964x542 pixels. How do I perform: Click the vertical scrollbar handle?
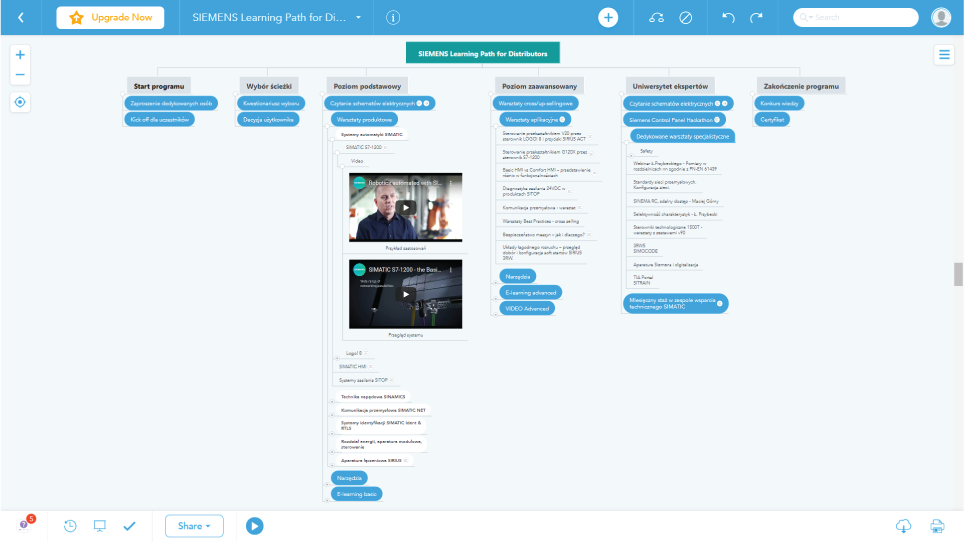(958, 274)
